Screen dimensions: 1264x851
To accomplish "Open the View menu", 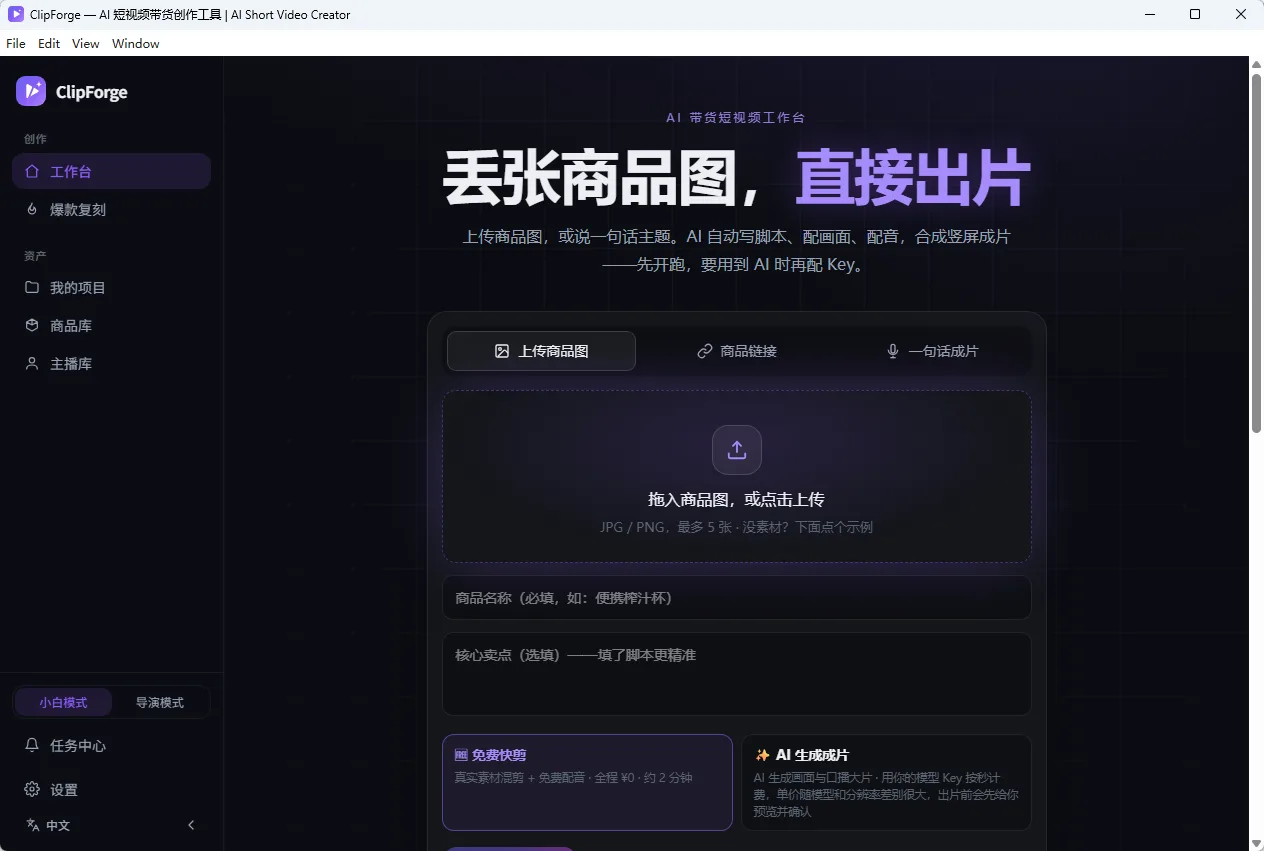I will tap(86, 43).
